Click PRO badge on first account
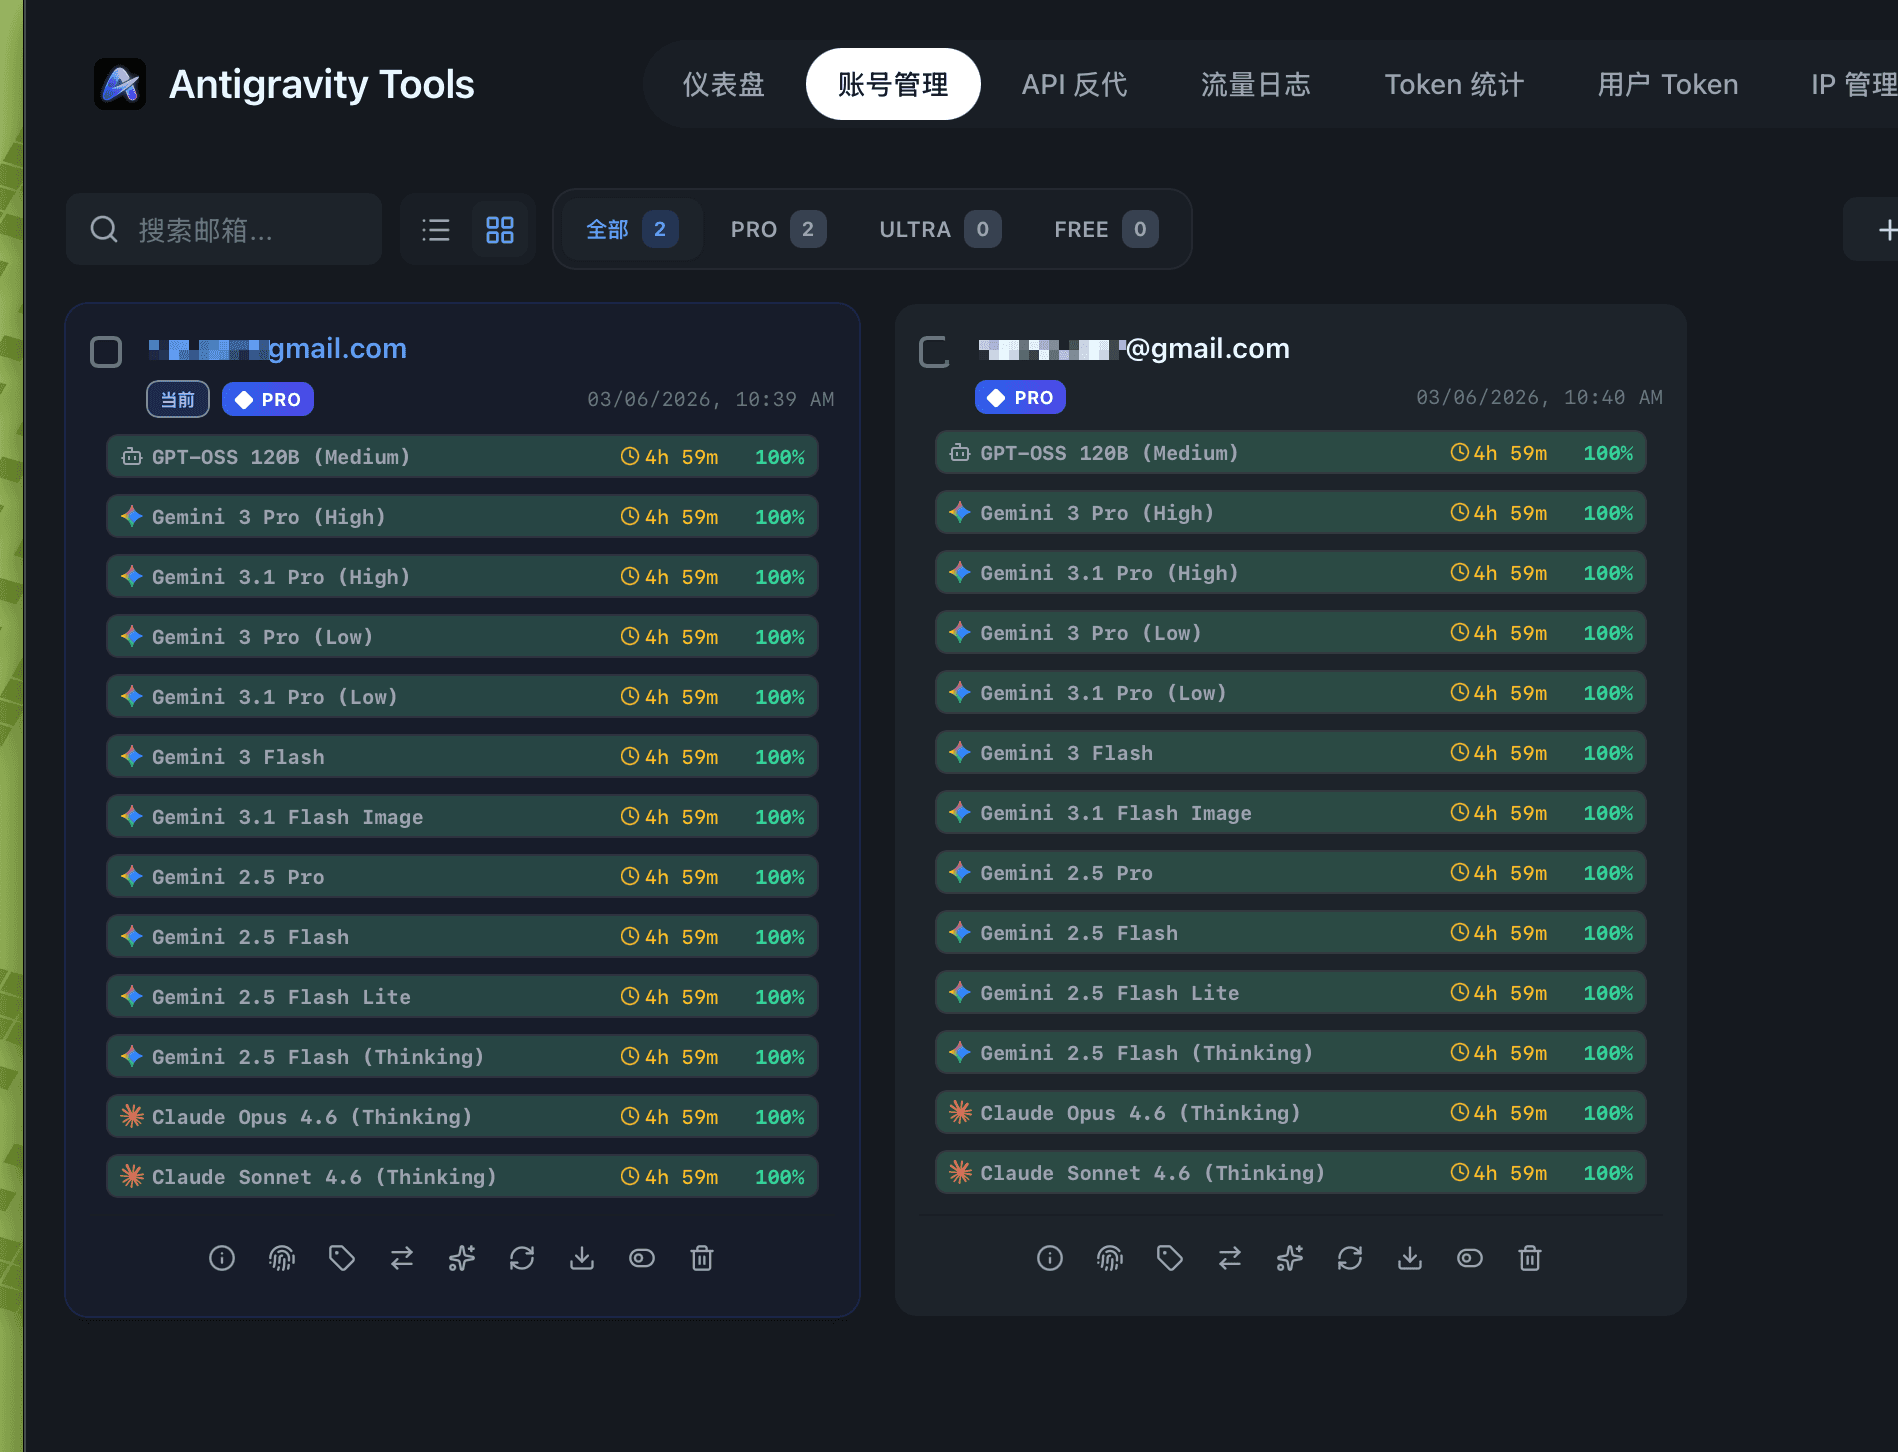Image resolution: width=1898 pixels, height=1452 pixels. click(x=268, y=399)
